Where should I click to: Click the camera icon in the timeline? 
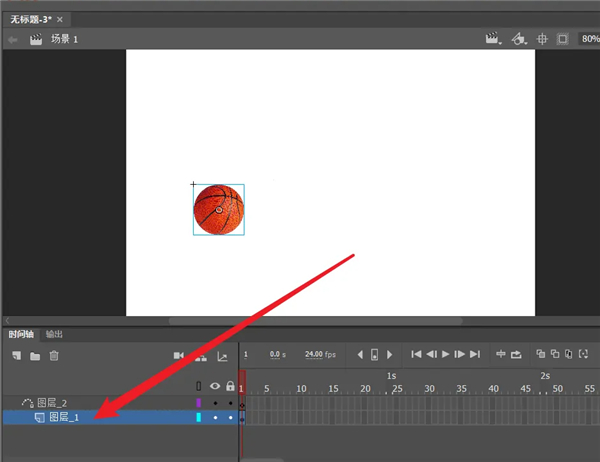pyautogui.click(x=179, y=355)
